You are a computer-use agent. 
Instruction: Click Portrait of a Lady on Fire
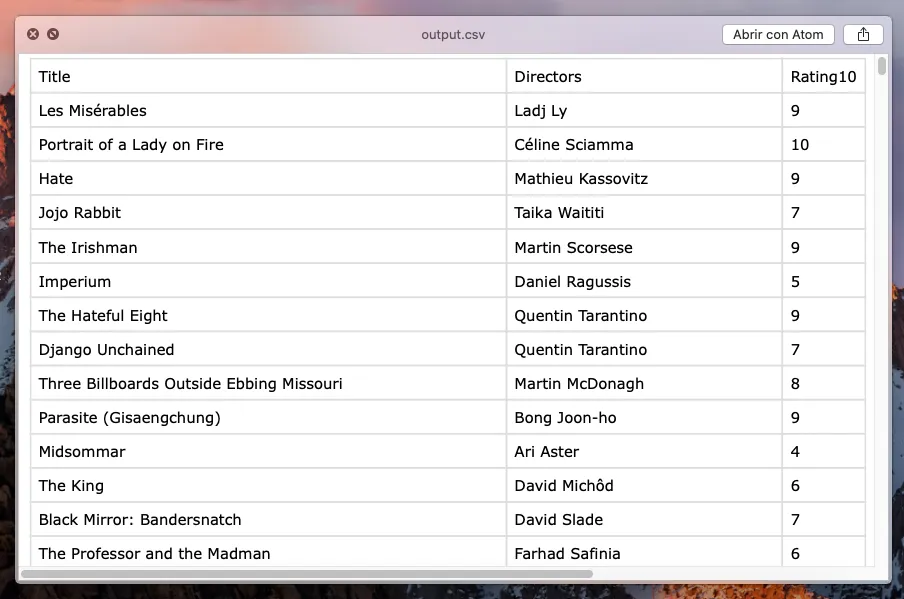point(269,145)
